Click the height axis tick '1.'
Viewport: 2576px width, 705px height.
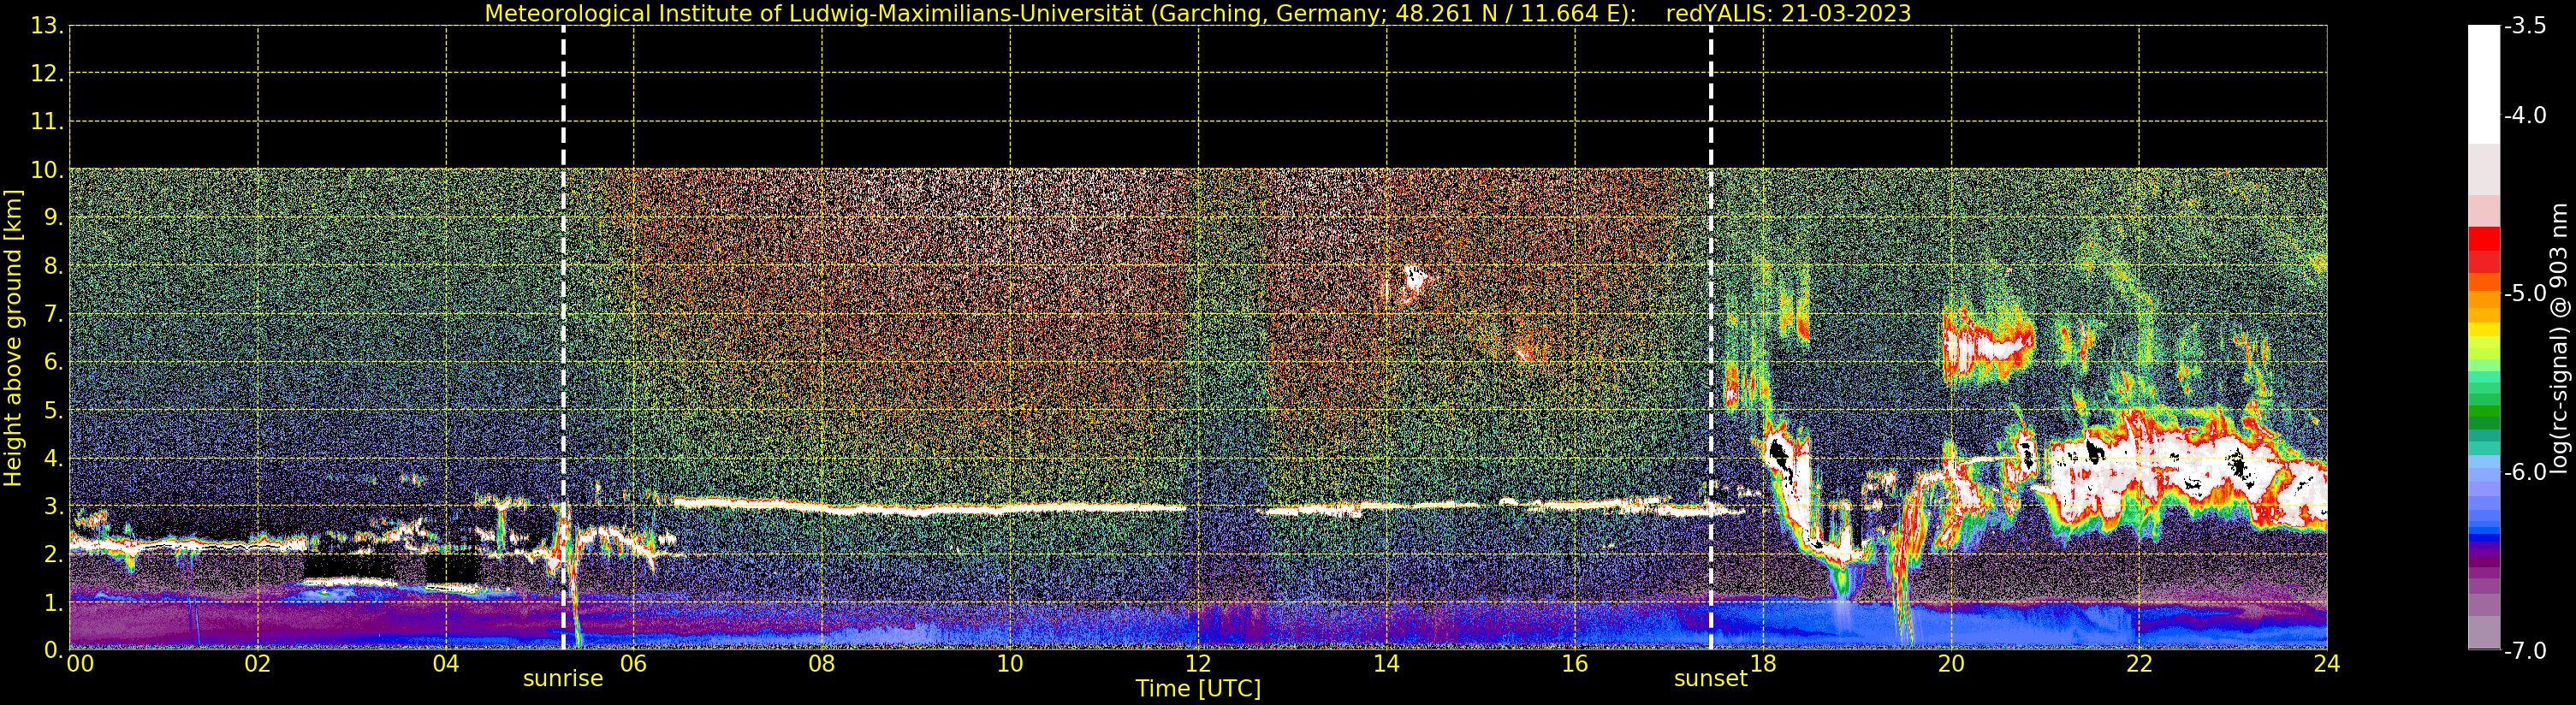54,602
